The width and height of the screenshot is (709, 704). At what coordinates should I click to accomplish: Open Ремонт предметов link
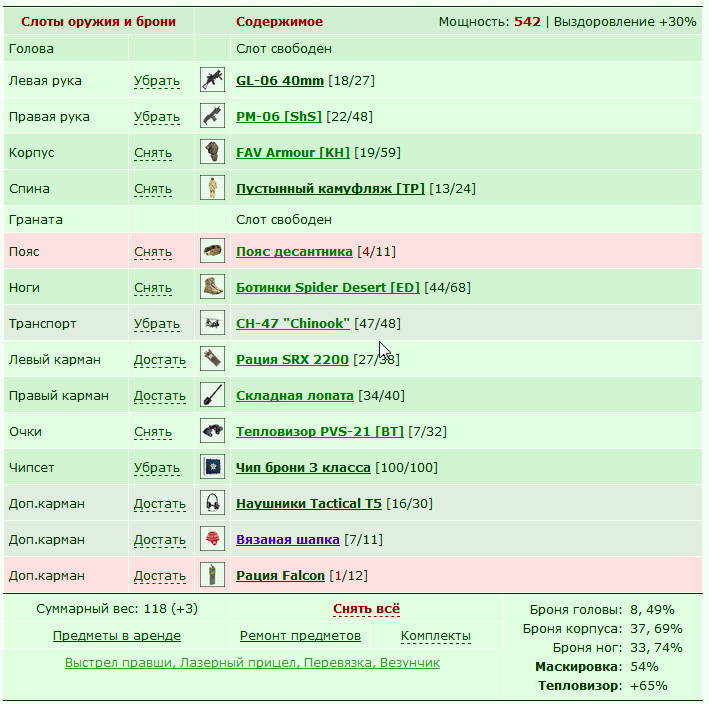(300, 636)
